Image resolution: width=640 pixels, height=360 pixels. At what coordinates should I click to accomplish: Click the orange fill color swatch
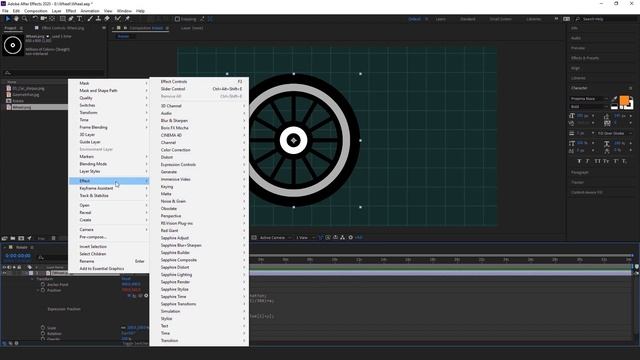(x=624, y=100)
